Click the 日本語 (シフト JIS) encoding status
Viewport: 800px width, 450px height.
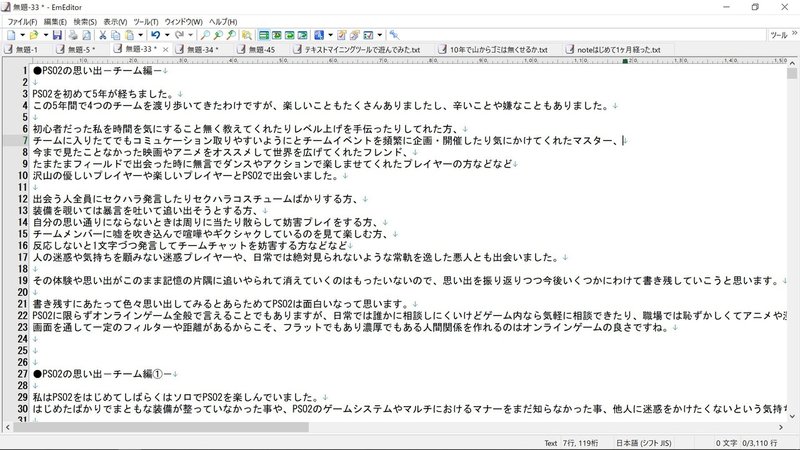(x=643, y=443)
